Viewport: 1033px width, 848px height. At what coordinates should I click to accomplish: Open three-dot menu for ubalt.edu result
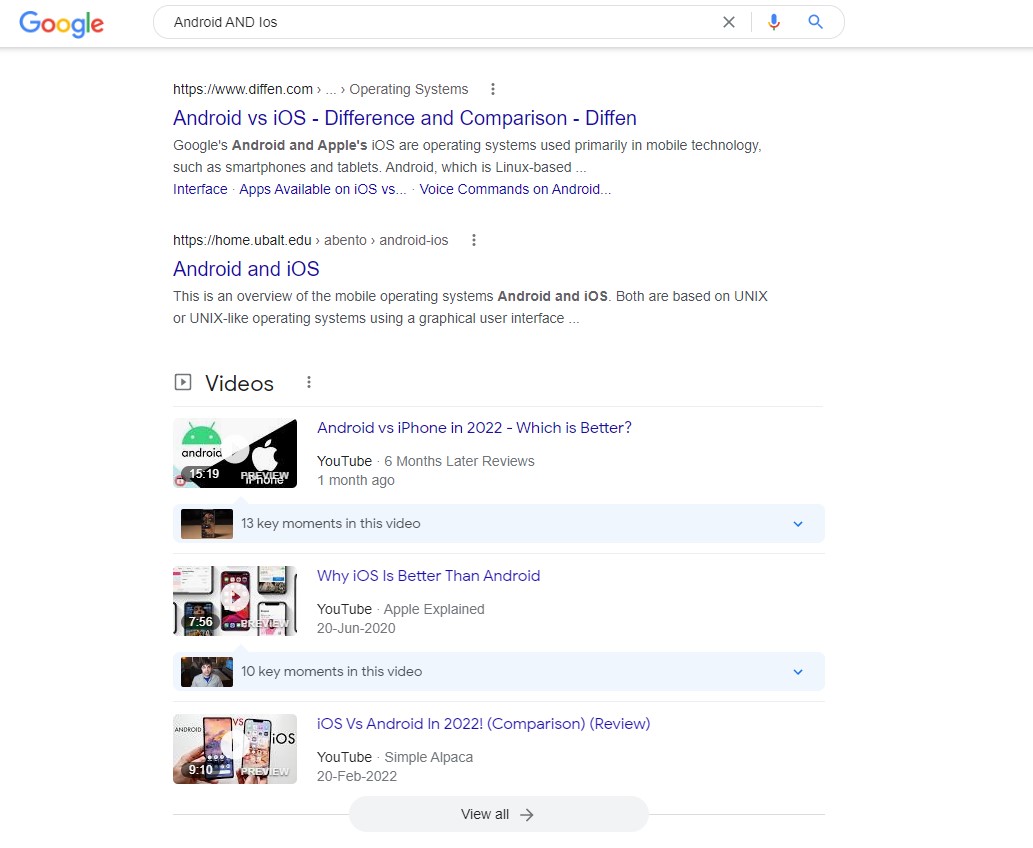click(474, 240)
